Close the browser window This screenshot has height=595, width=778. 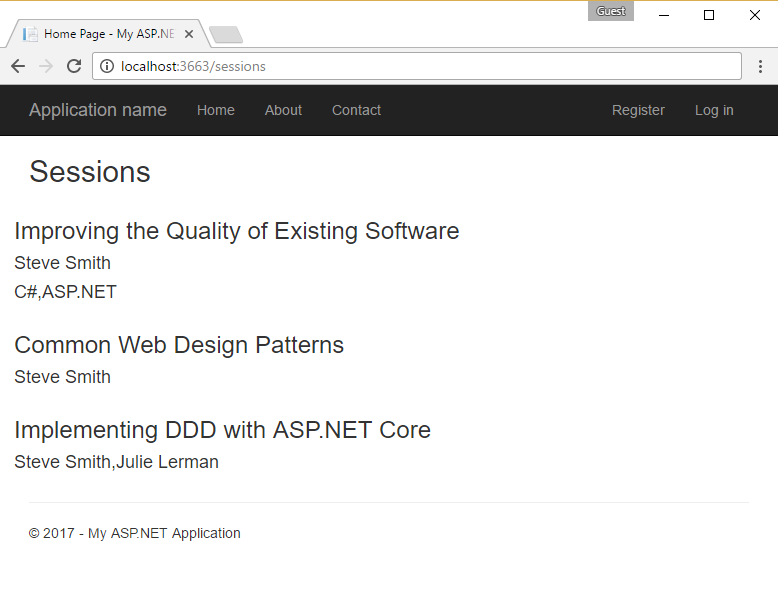[x=755, y=15]
